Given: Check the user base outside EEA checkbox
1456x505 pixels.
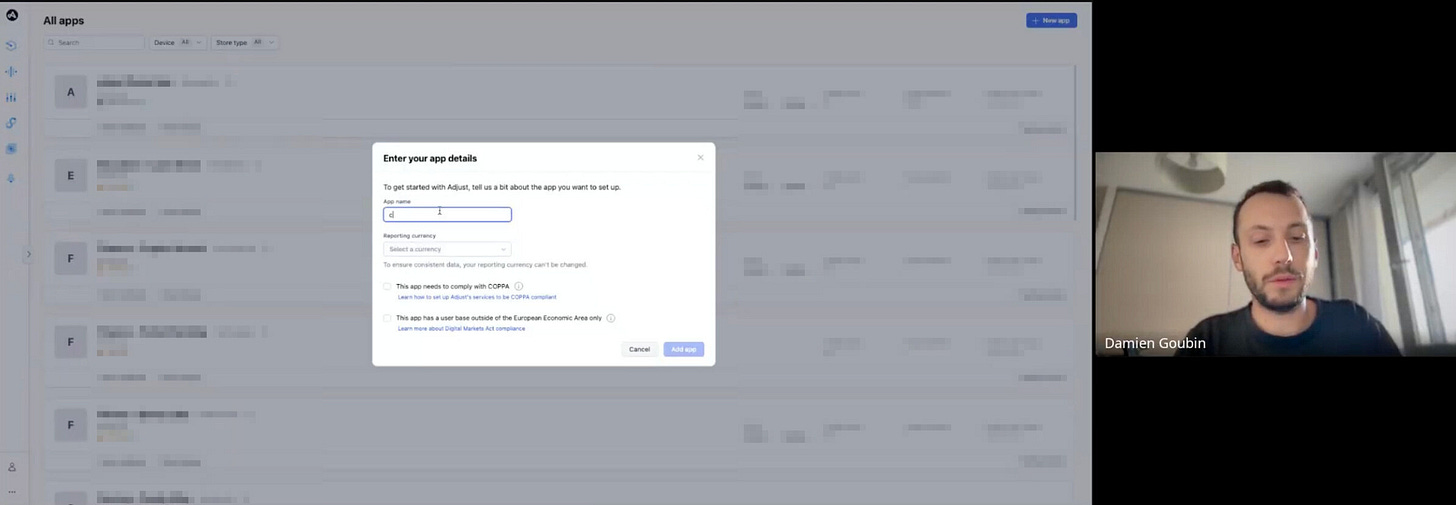Looking at the screenshot, I should [388, 318].
